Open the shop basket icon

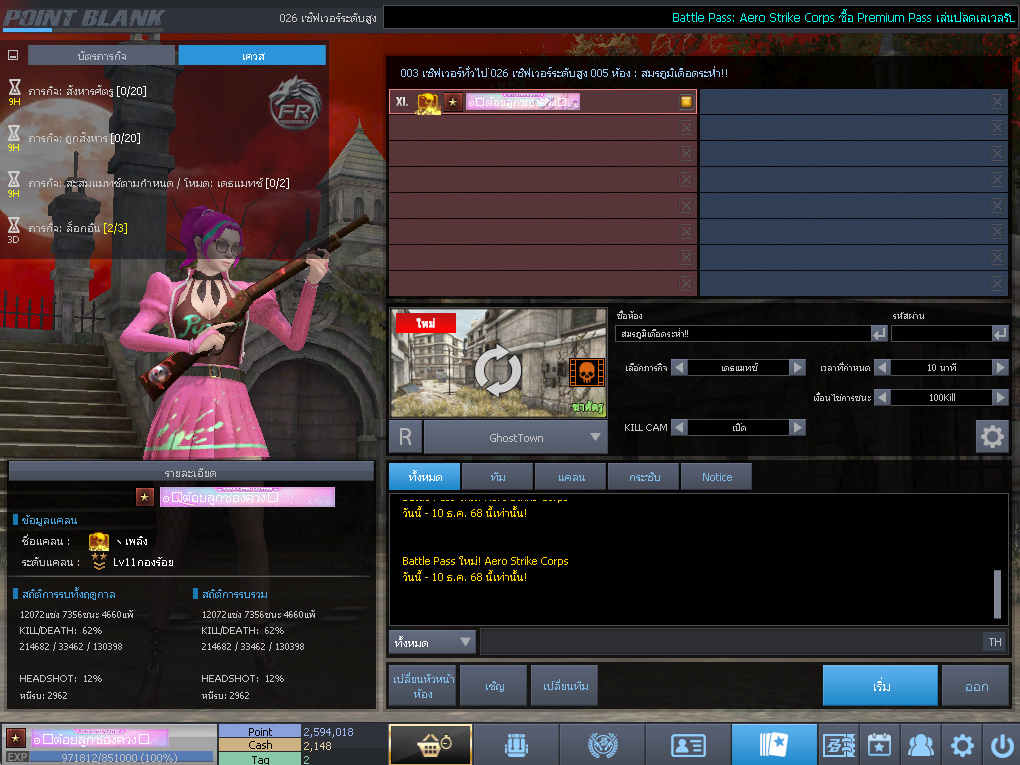coord(430,745)
